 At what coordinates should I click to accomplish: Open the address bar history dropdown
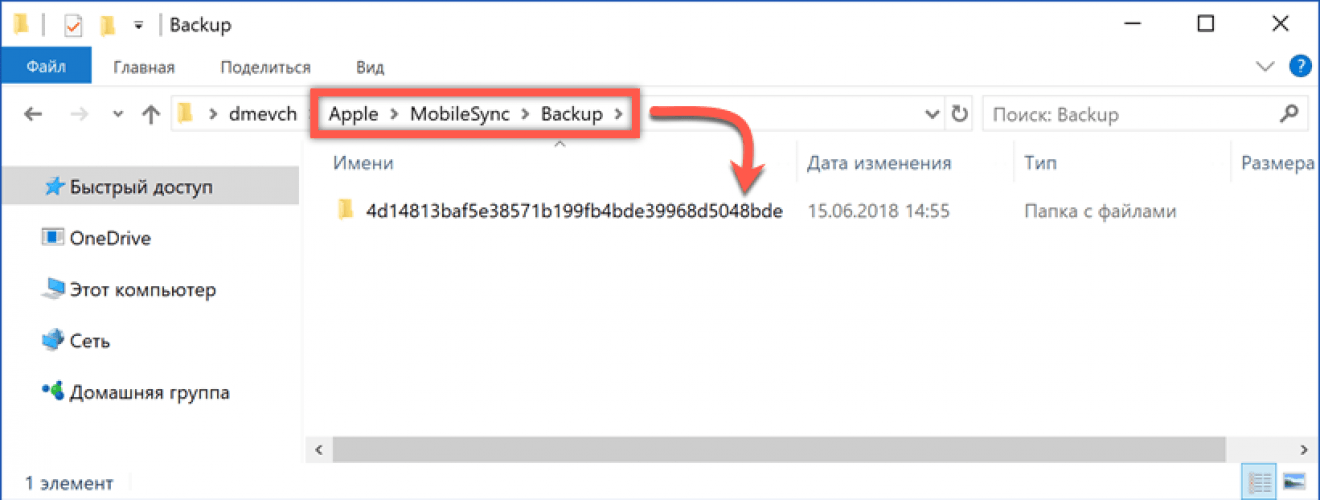932,114
